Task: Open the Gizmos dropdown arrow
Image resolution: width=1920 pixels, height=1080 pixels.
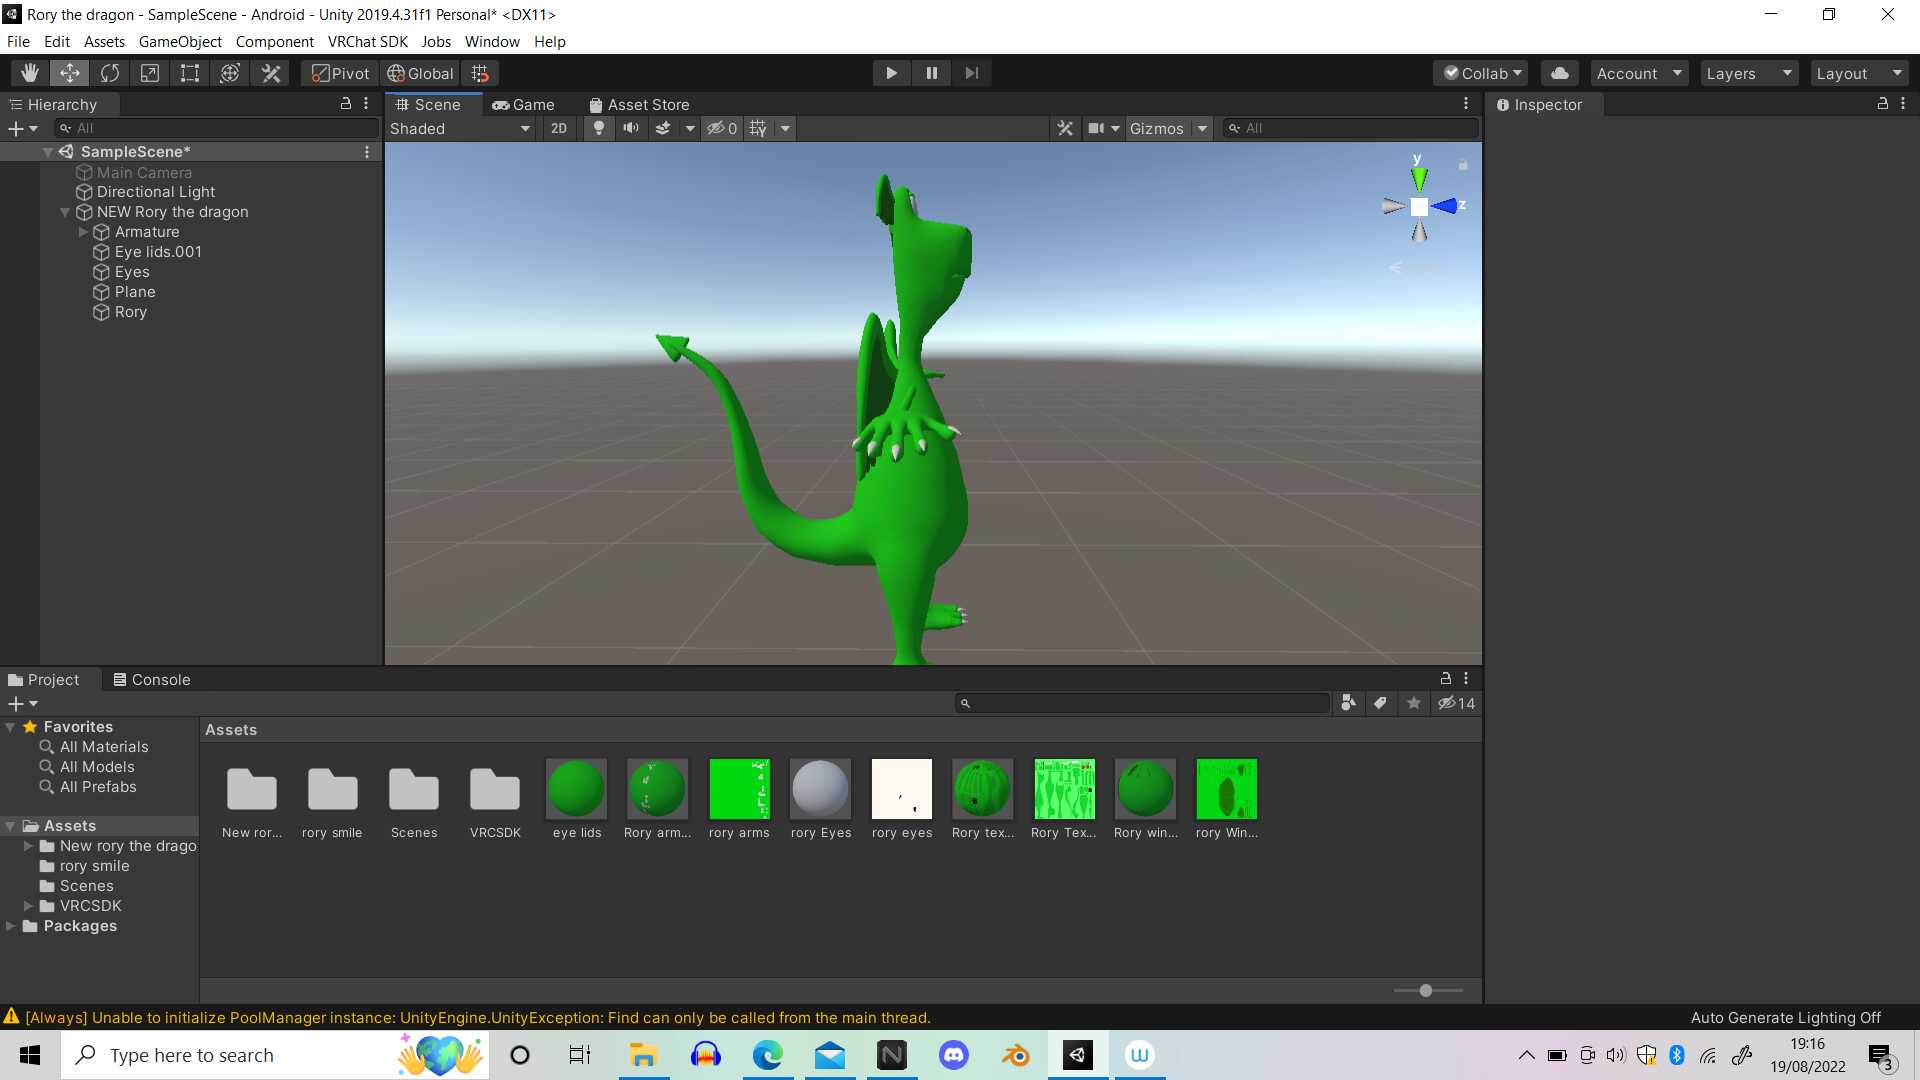Action: point(1203,128)
